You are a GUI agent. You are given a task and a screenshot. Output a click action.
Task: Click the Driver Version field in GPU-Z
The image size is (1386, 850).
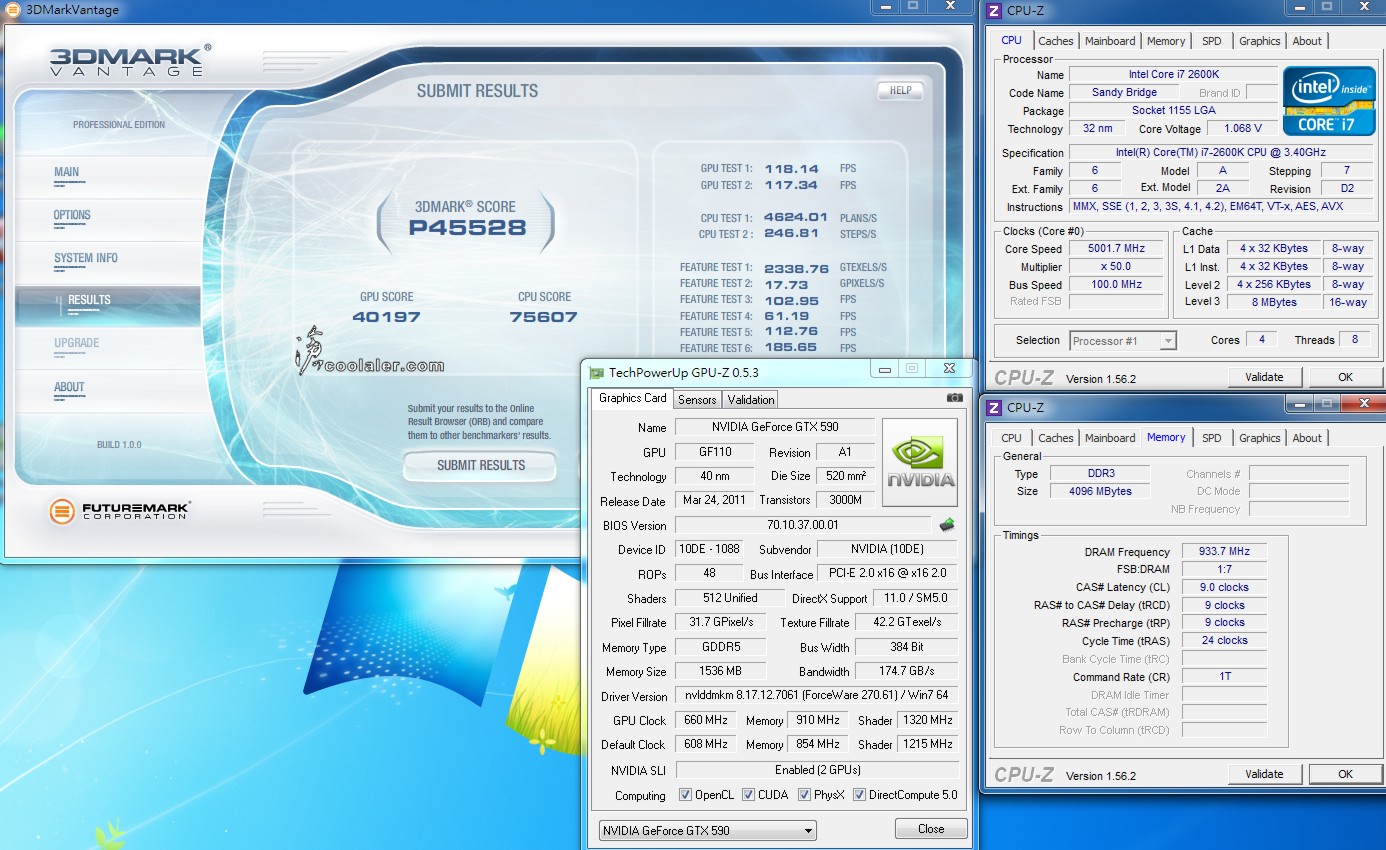coord(817,696)
